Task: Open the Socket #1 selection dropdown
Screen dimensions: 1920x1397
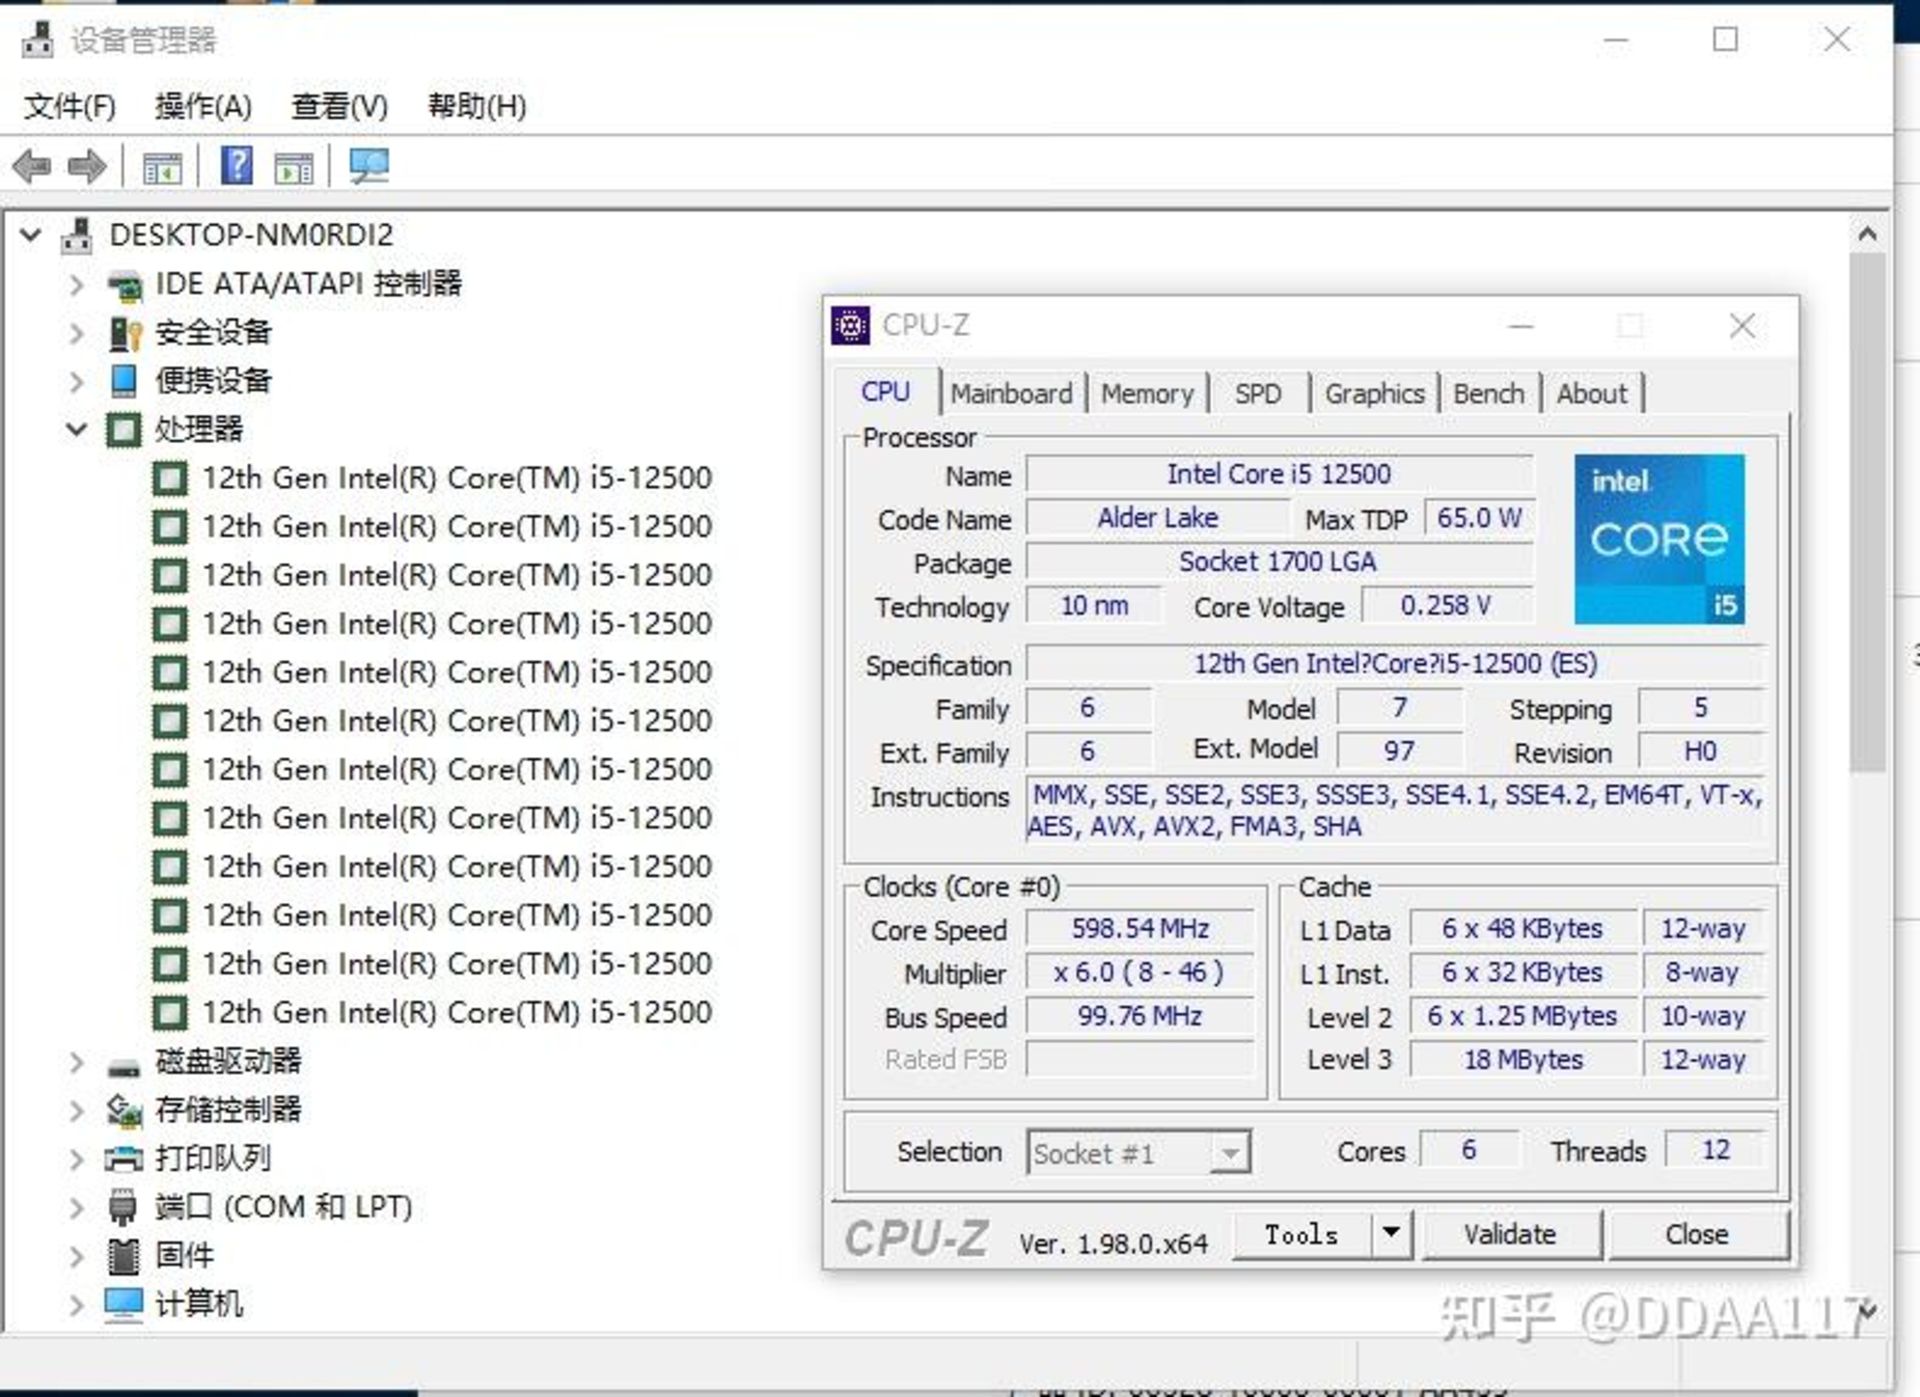Action: pyautogui.click(x=1232, y=1153)
